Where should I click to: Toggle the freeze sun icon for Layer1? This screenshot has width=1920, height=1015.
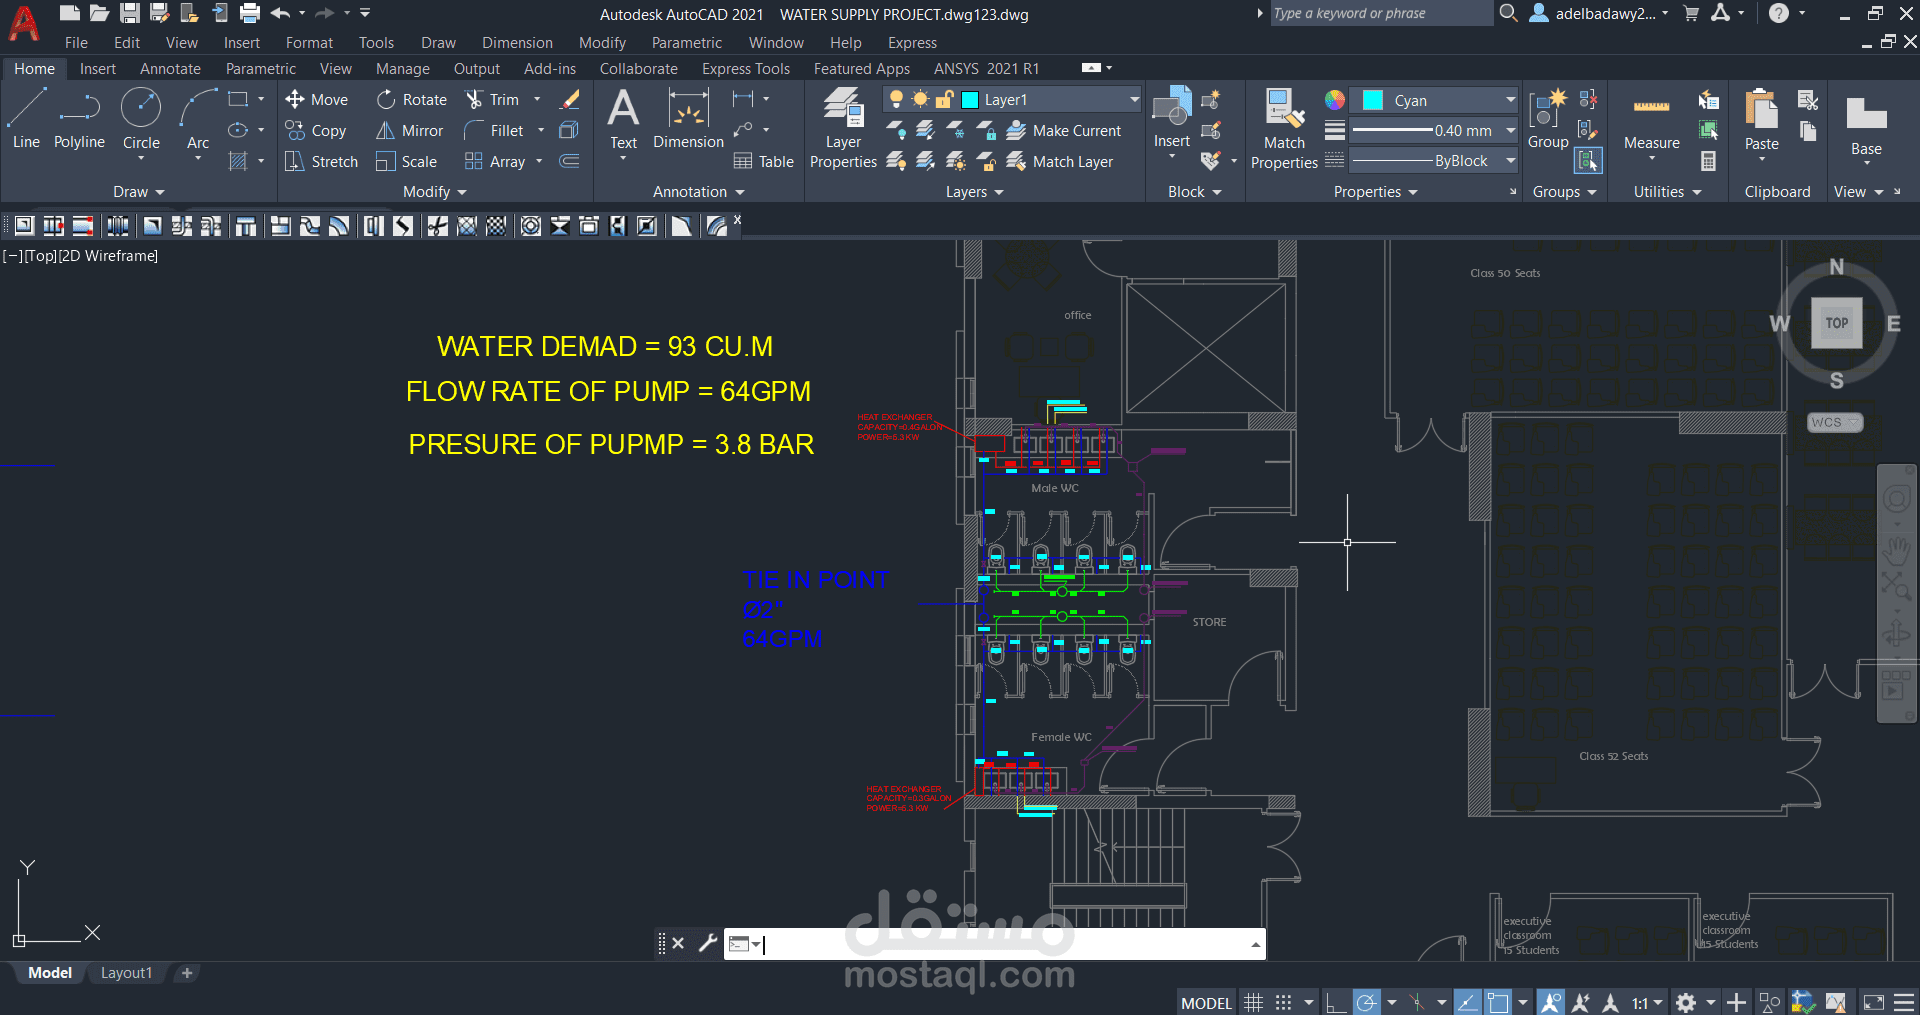(x=920, y=99)
